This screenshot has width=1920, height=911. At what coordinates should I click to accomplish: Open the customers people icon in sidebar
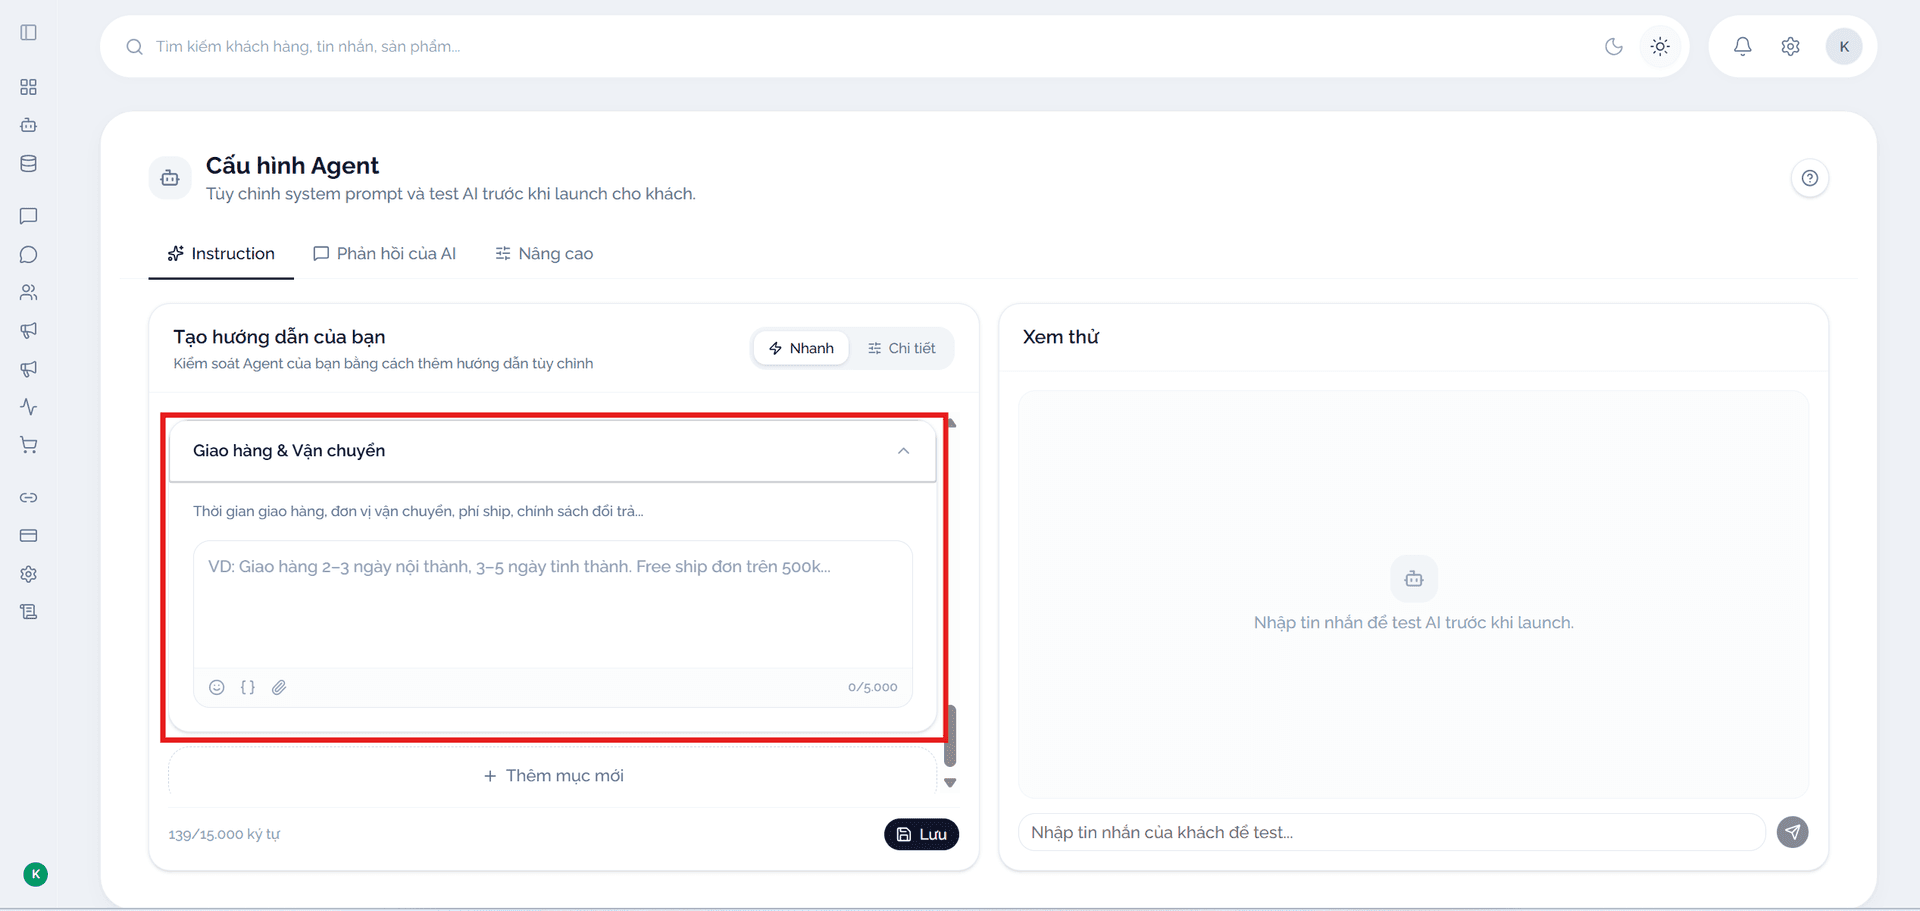pos(29,292)
